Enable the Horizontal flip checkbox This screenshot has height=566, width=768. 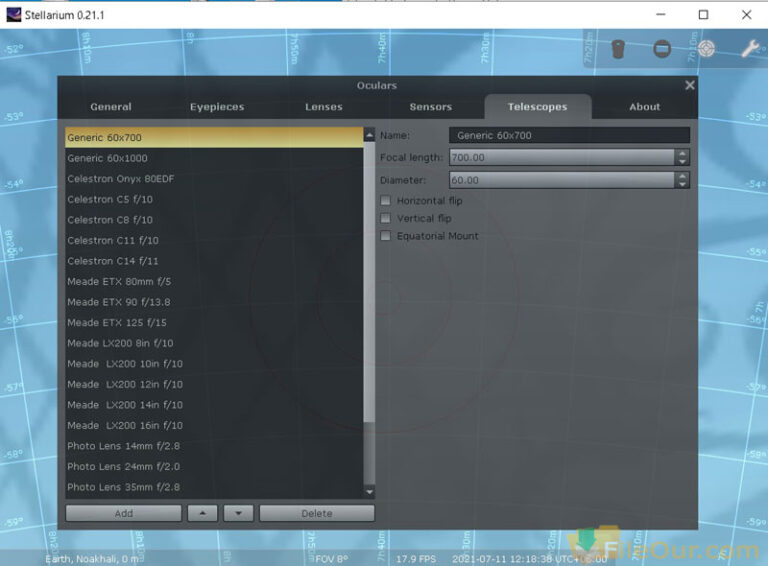point(386,200)
